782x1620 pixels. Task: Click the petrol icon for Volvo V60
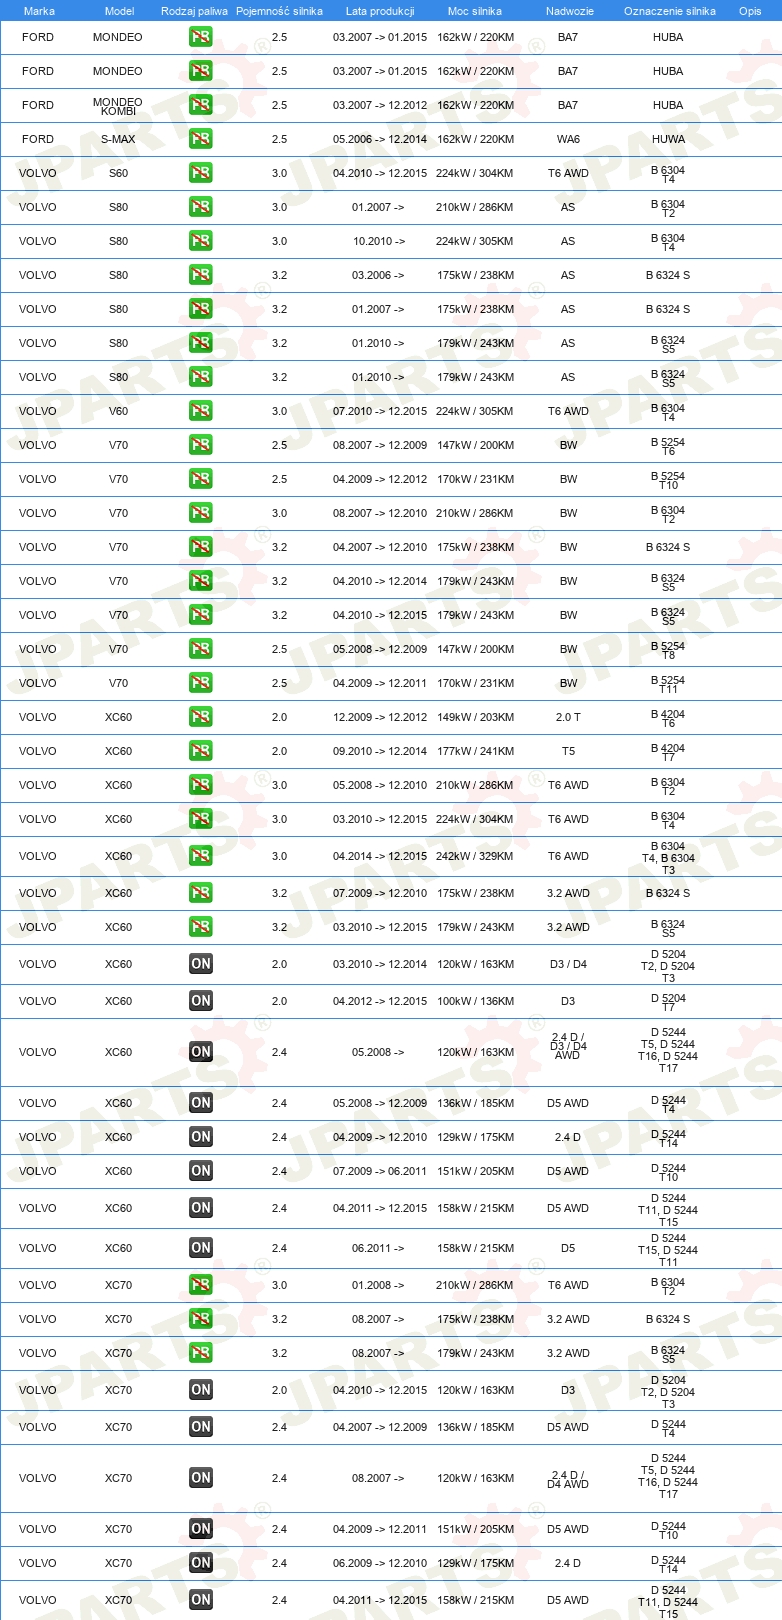201,411
